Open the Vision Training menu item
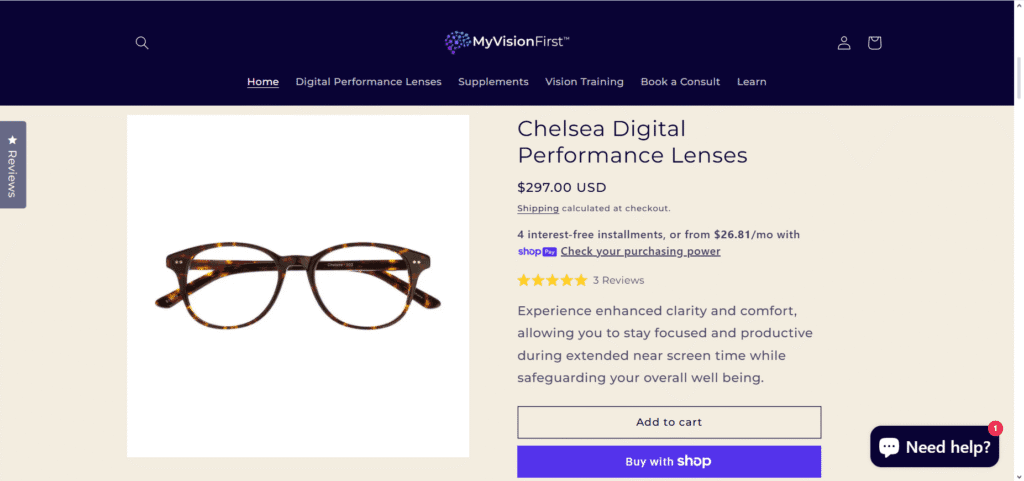 (x=584, y=82)
